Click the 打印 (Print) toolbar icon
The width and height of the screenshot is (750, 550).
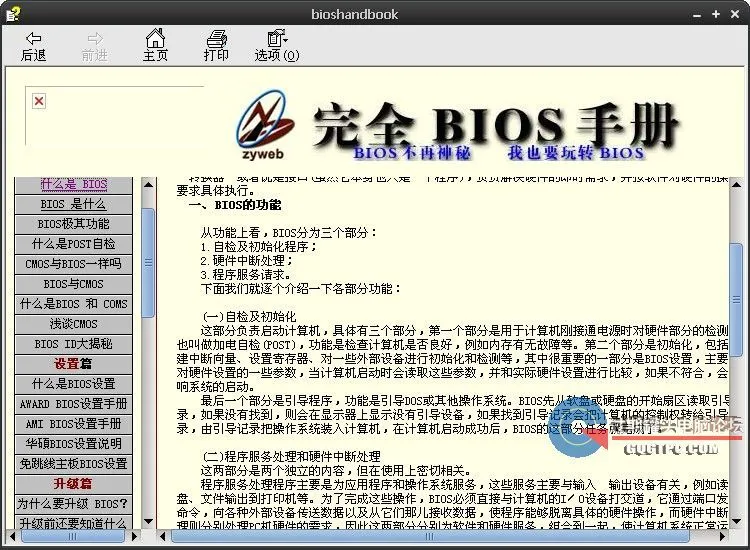point(216,45)
